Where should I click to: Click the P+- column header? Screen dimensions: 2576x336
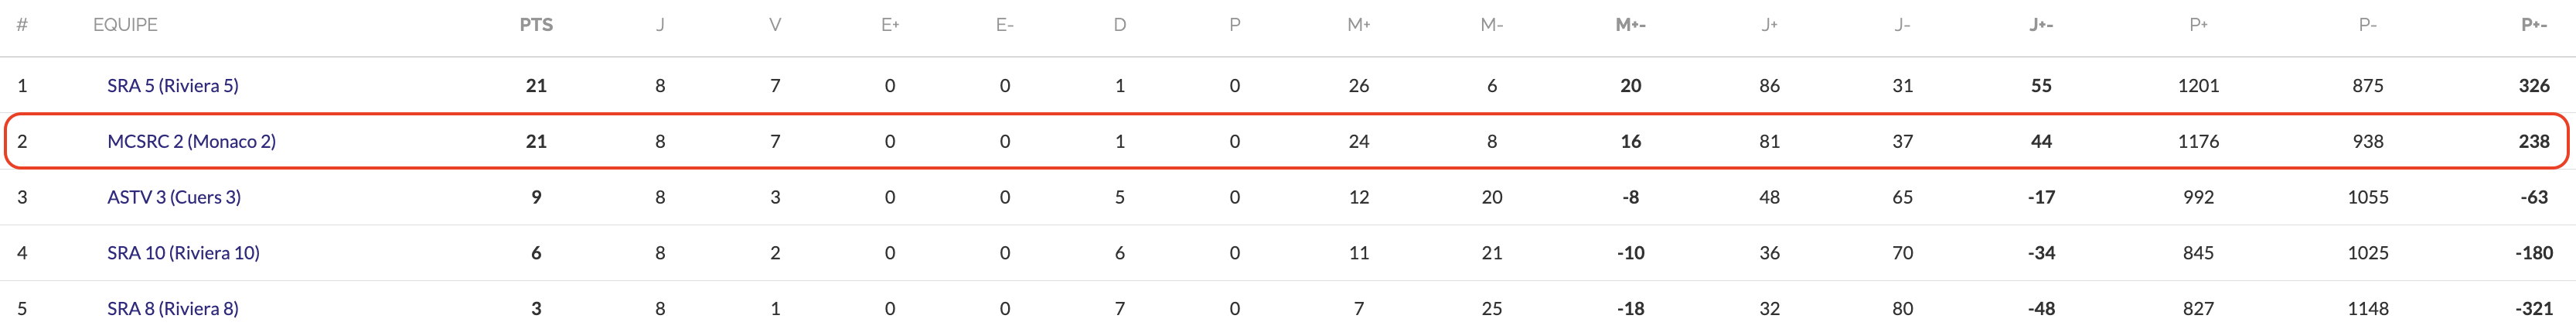pos(2533,25)
